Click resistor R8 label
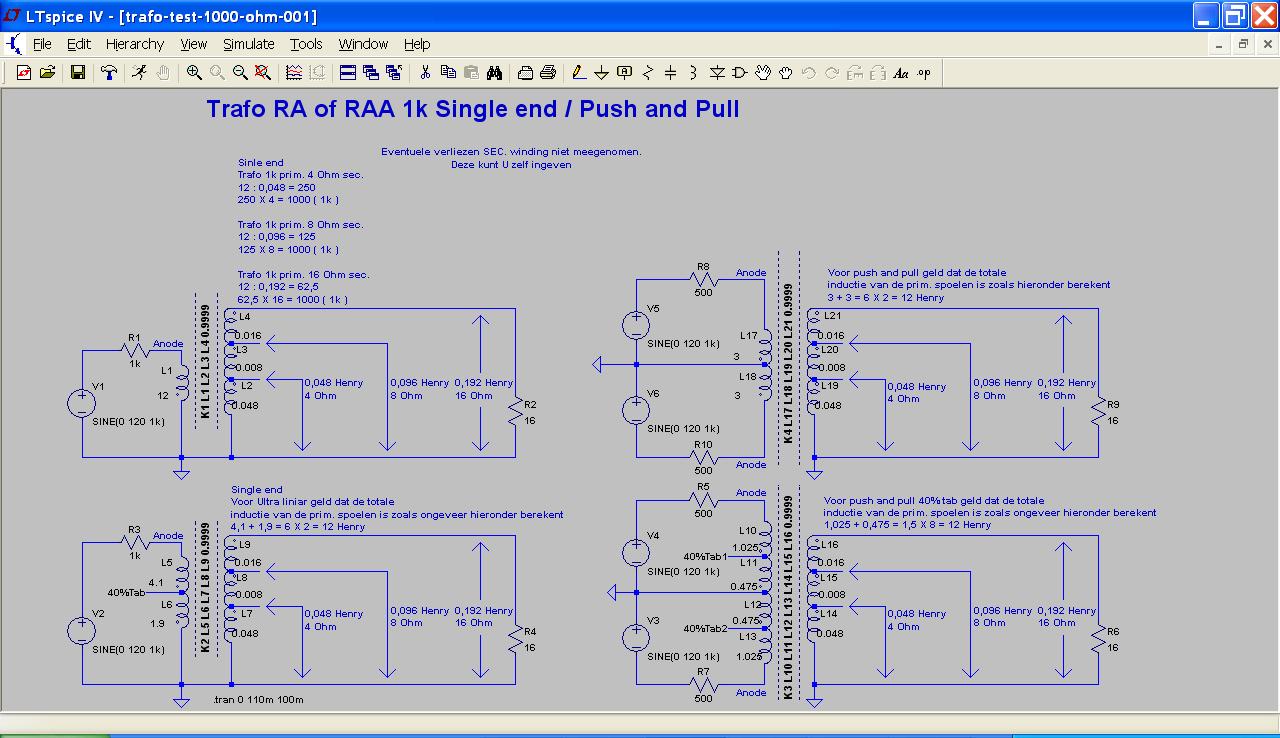 [x=703, y=266]
